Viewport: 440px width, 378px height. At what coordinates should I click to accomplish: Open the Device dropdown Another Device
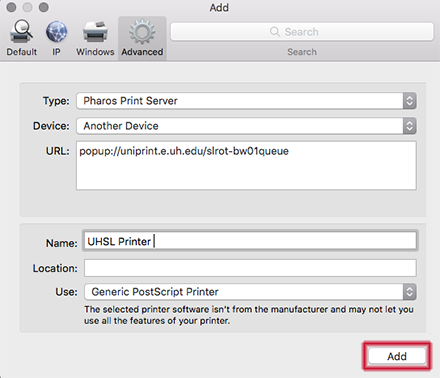[x=246, y=126]
